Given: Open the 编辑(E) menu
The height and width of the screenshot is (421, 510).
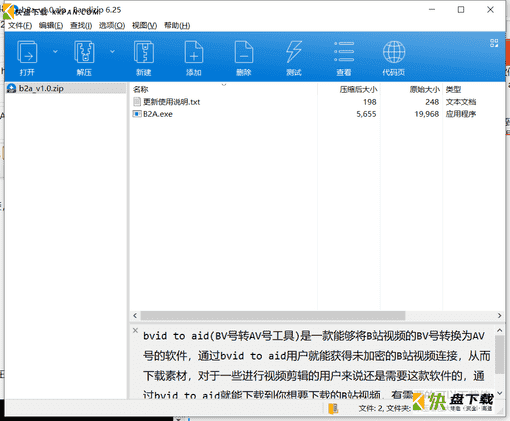Looking at the screenshot, I should click(x=51, y=26).
